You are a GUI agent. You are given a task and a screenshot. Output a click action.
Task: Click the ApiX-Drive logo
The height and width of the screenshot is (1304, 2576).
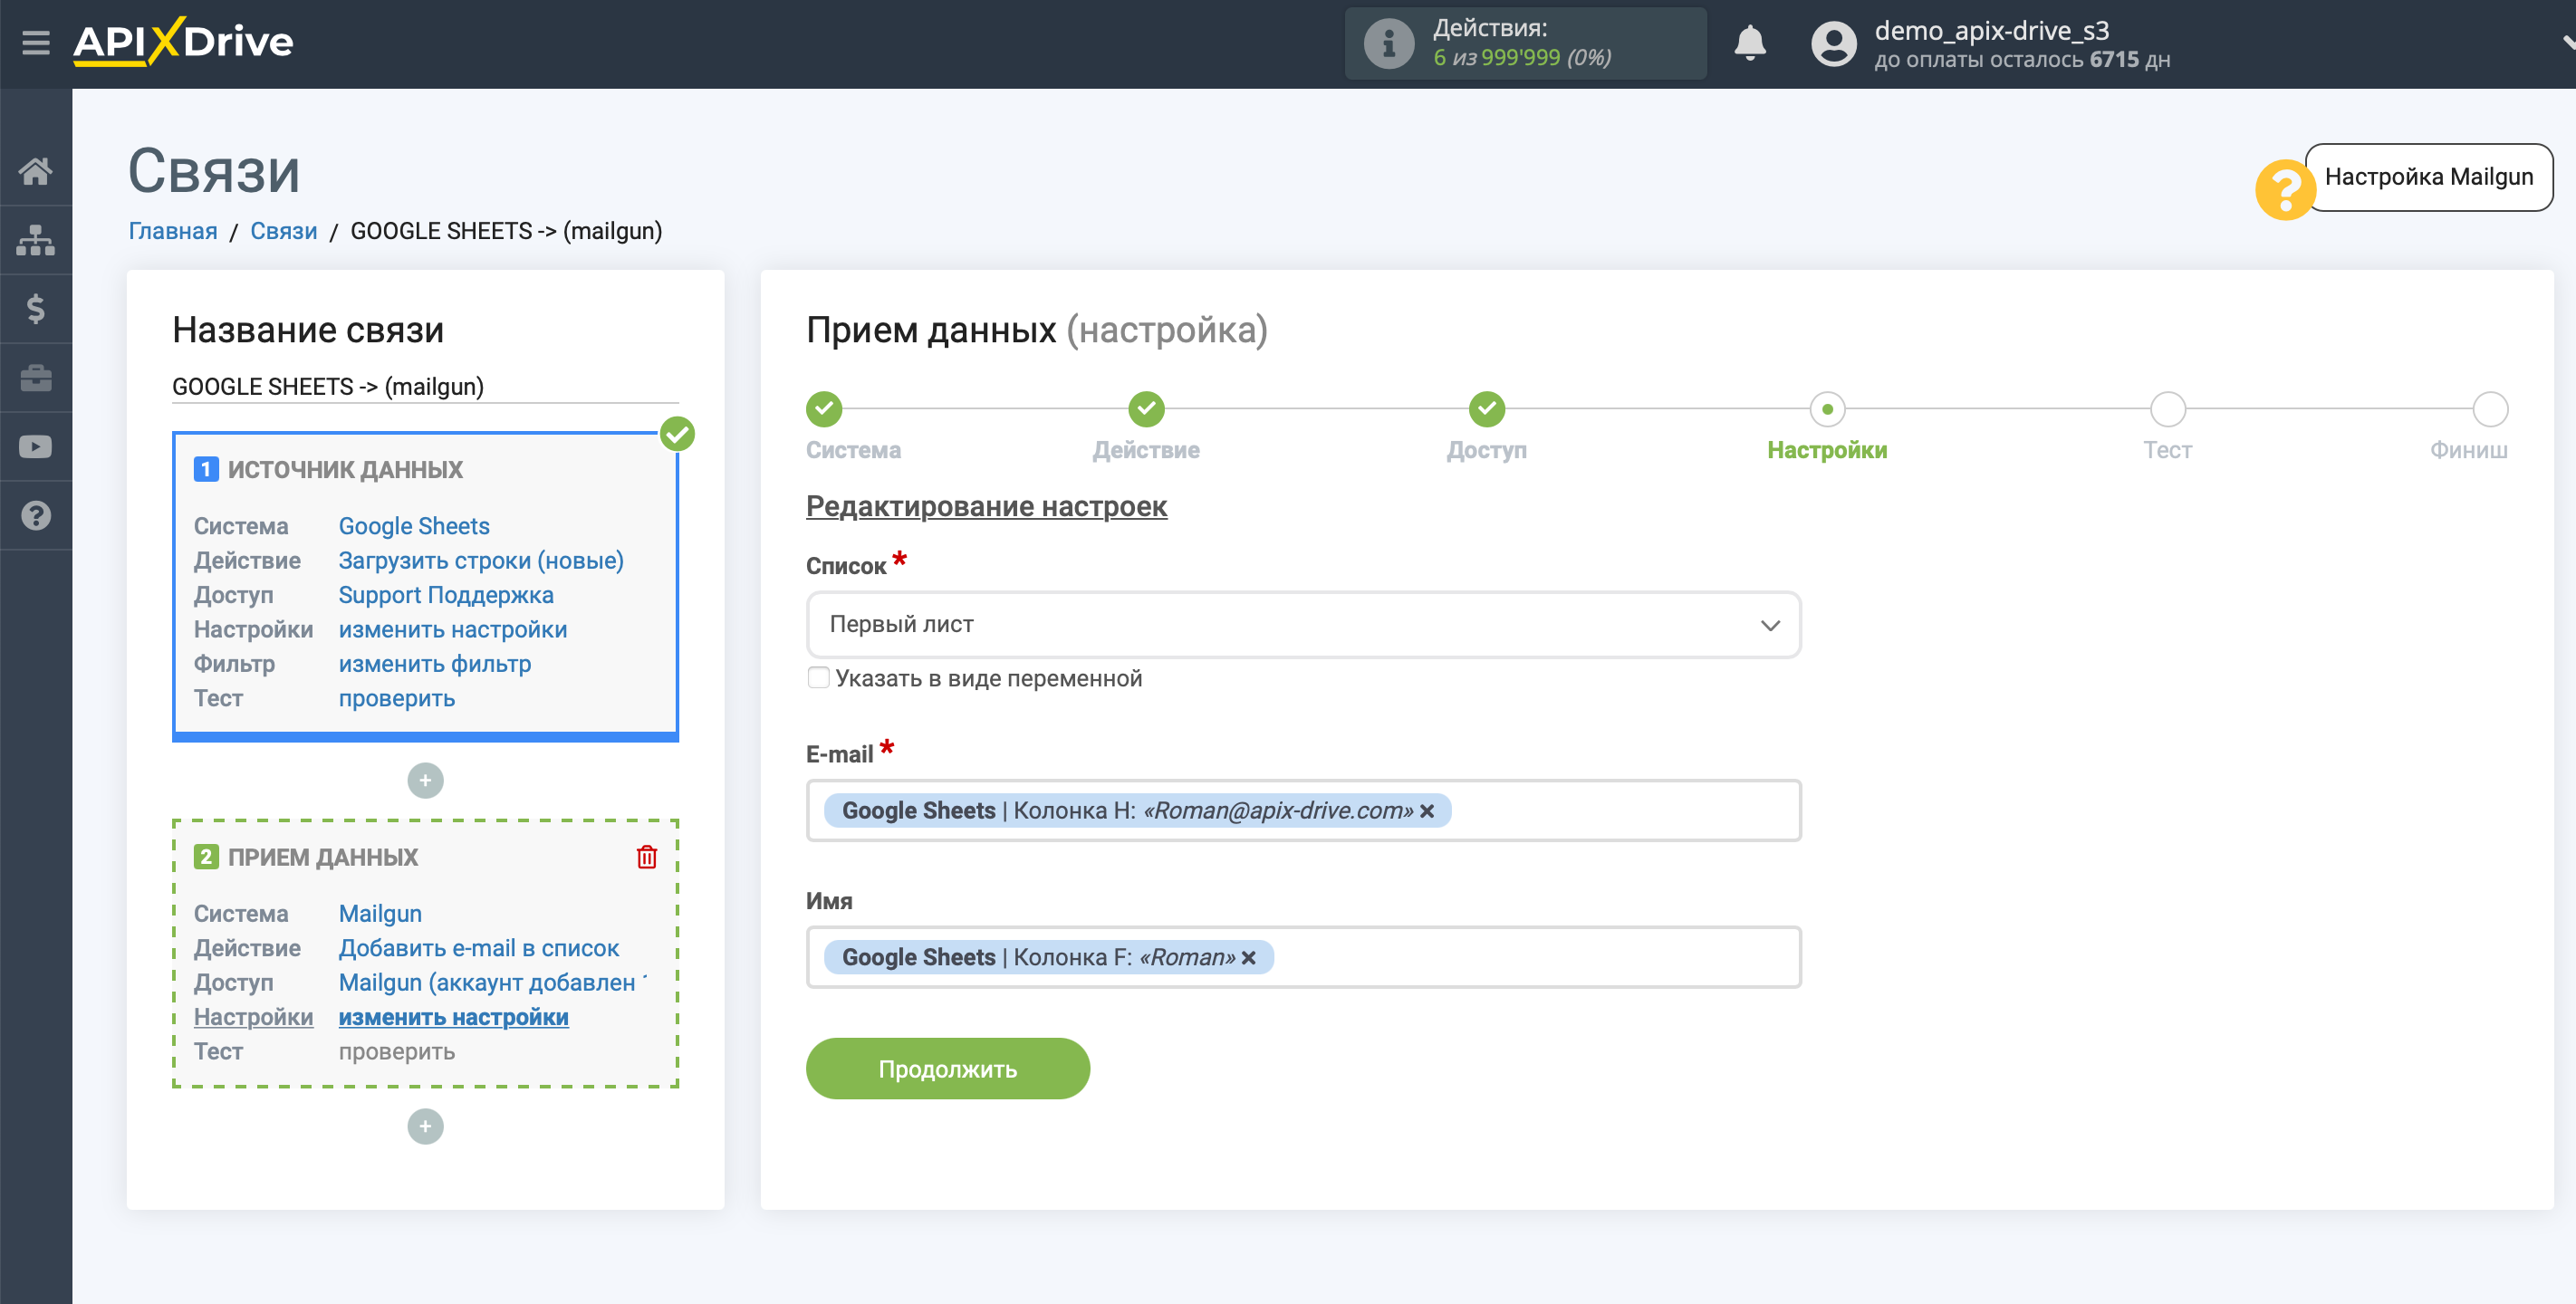pos(183,42)
